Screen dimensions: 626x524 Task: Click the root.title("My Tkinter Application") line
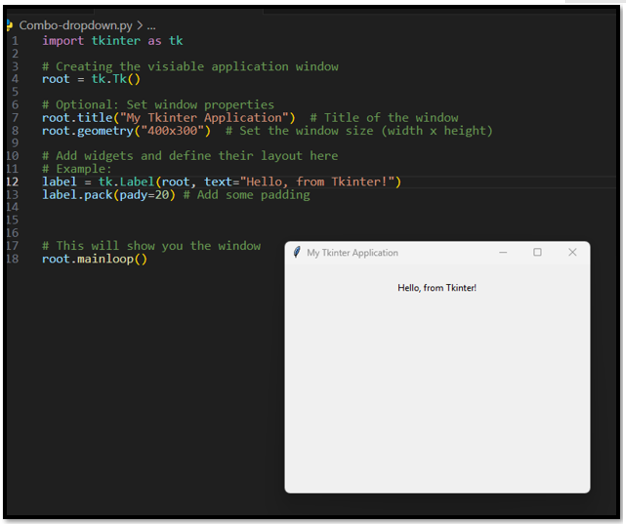(168, 118)
